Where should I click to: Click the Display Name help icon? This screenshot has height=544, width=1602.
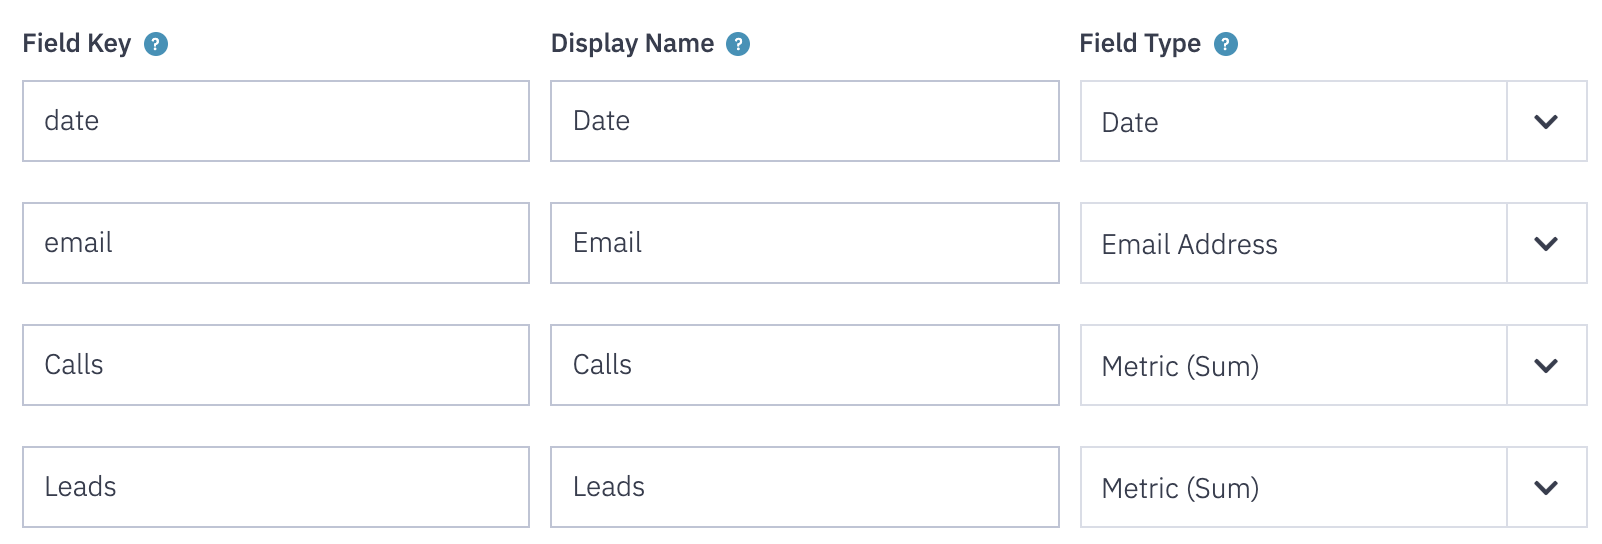(x=738, y=44)
